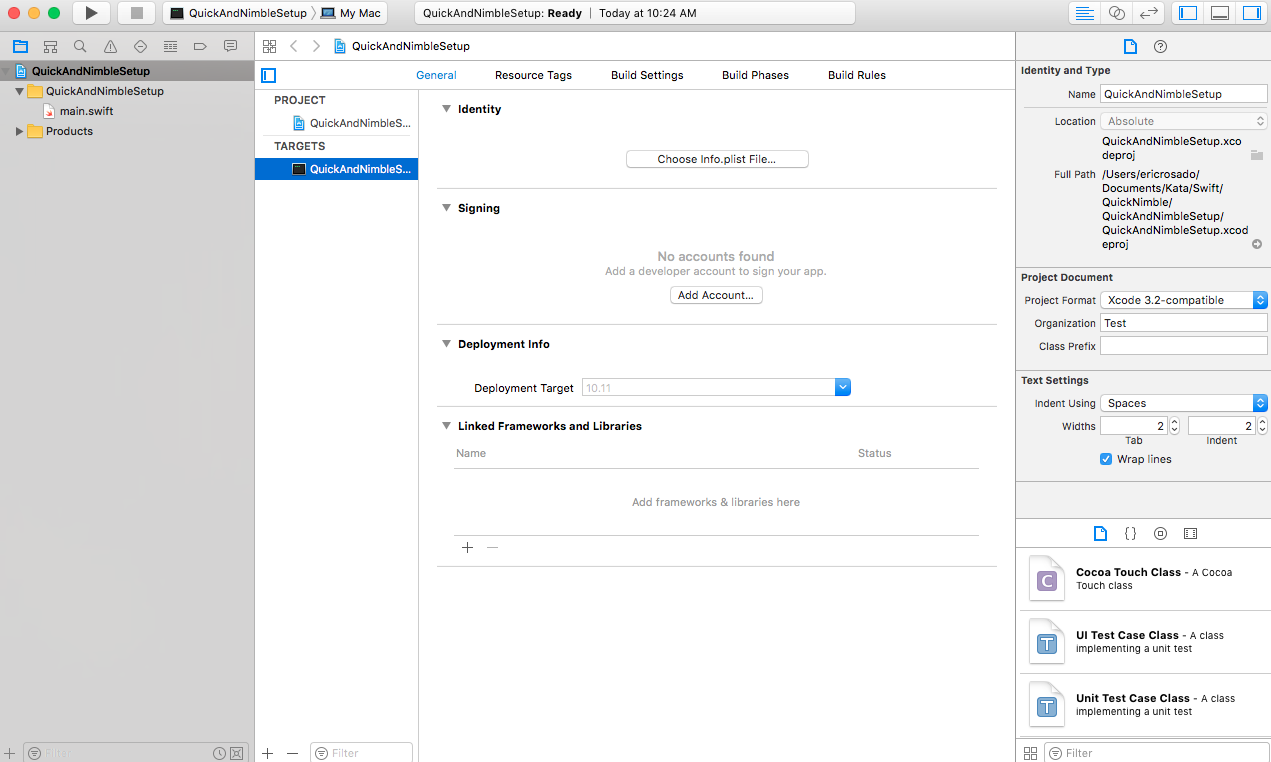Select the General tab

(x=436, y=75)
